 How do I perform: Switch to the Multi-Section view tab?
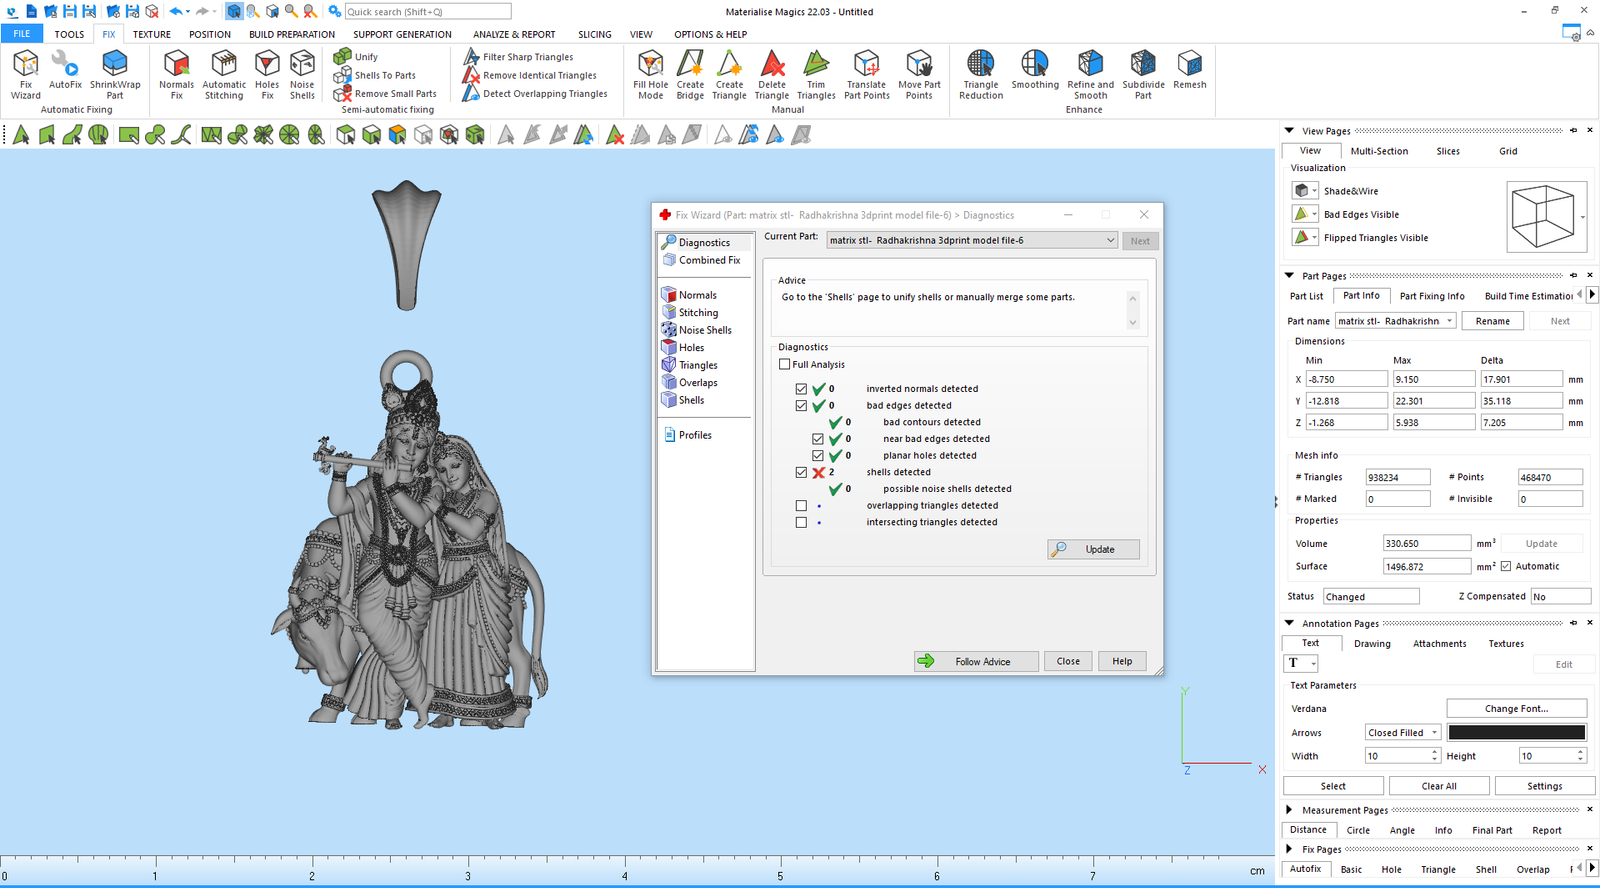click(1379, 151)
